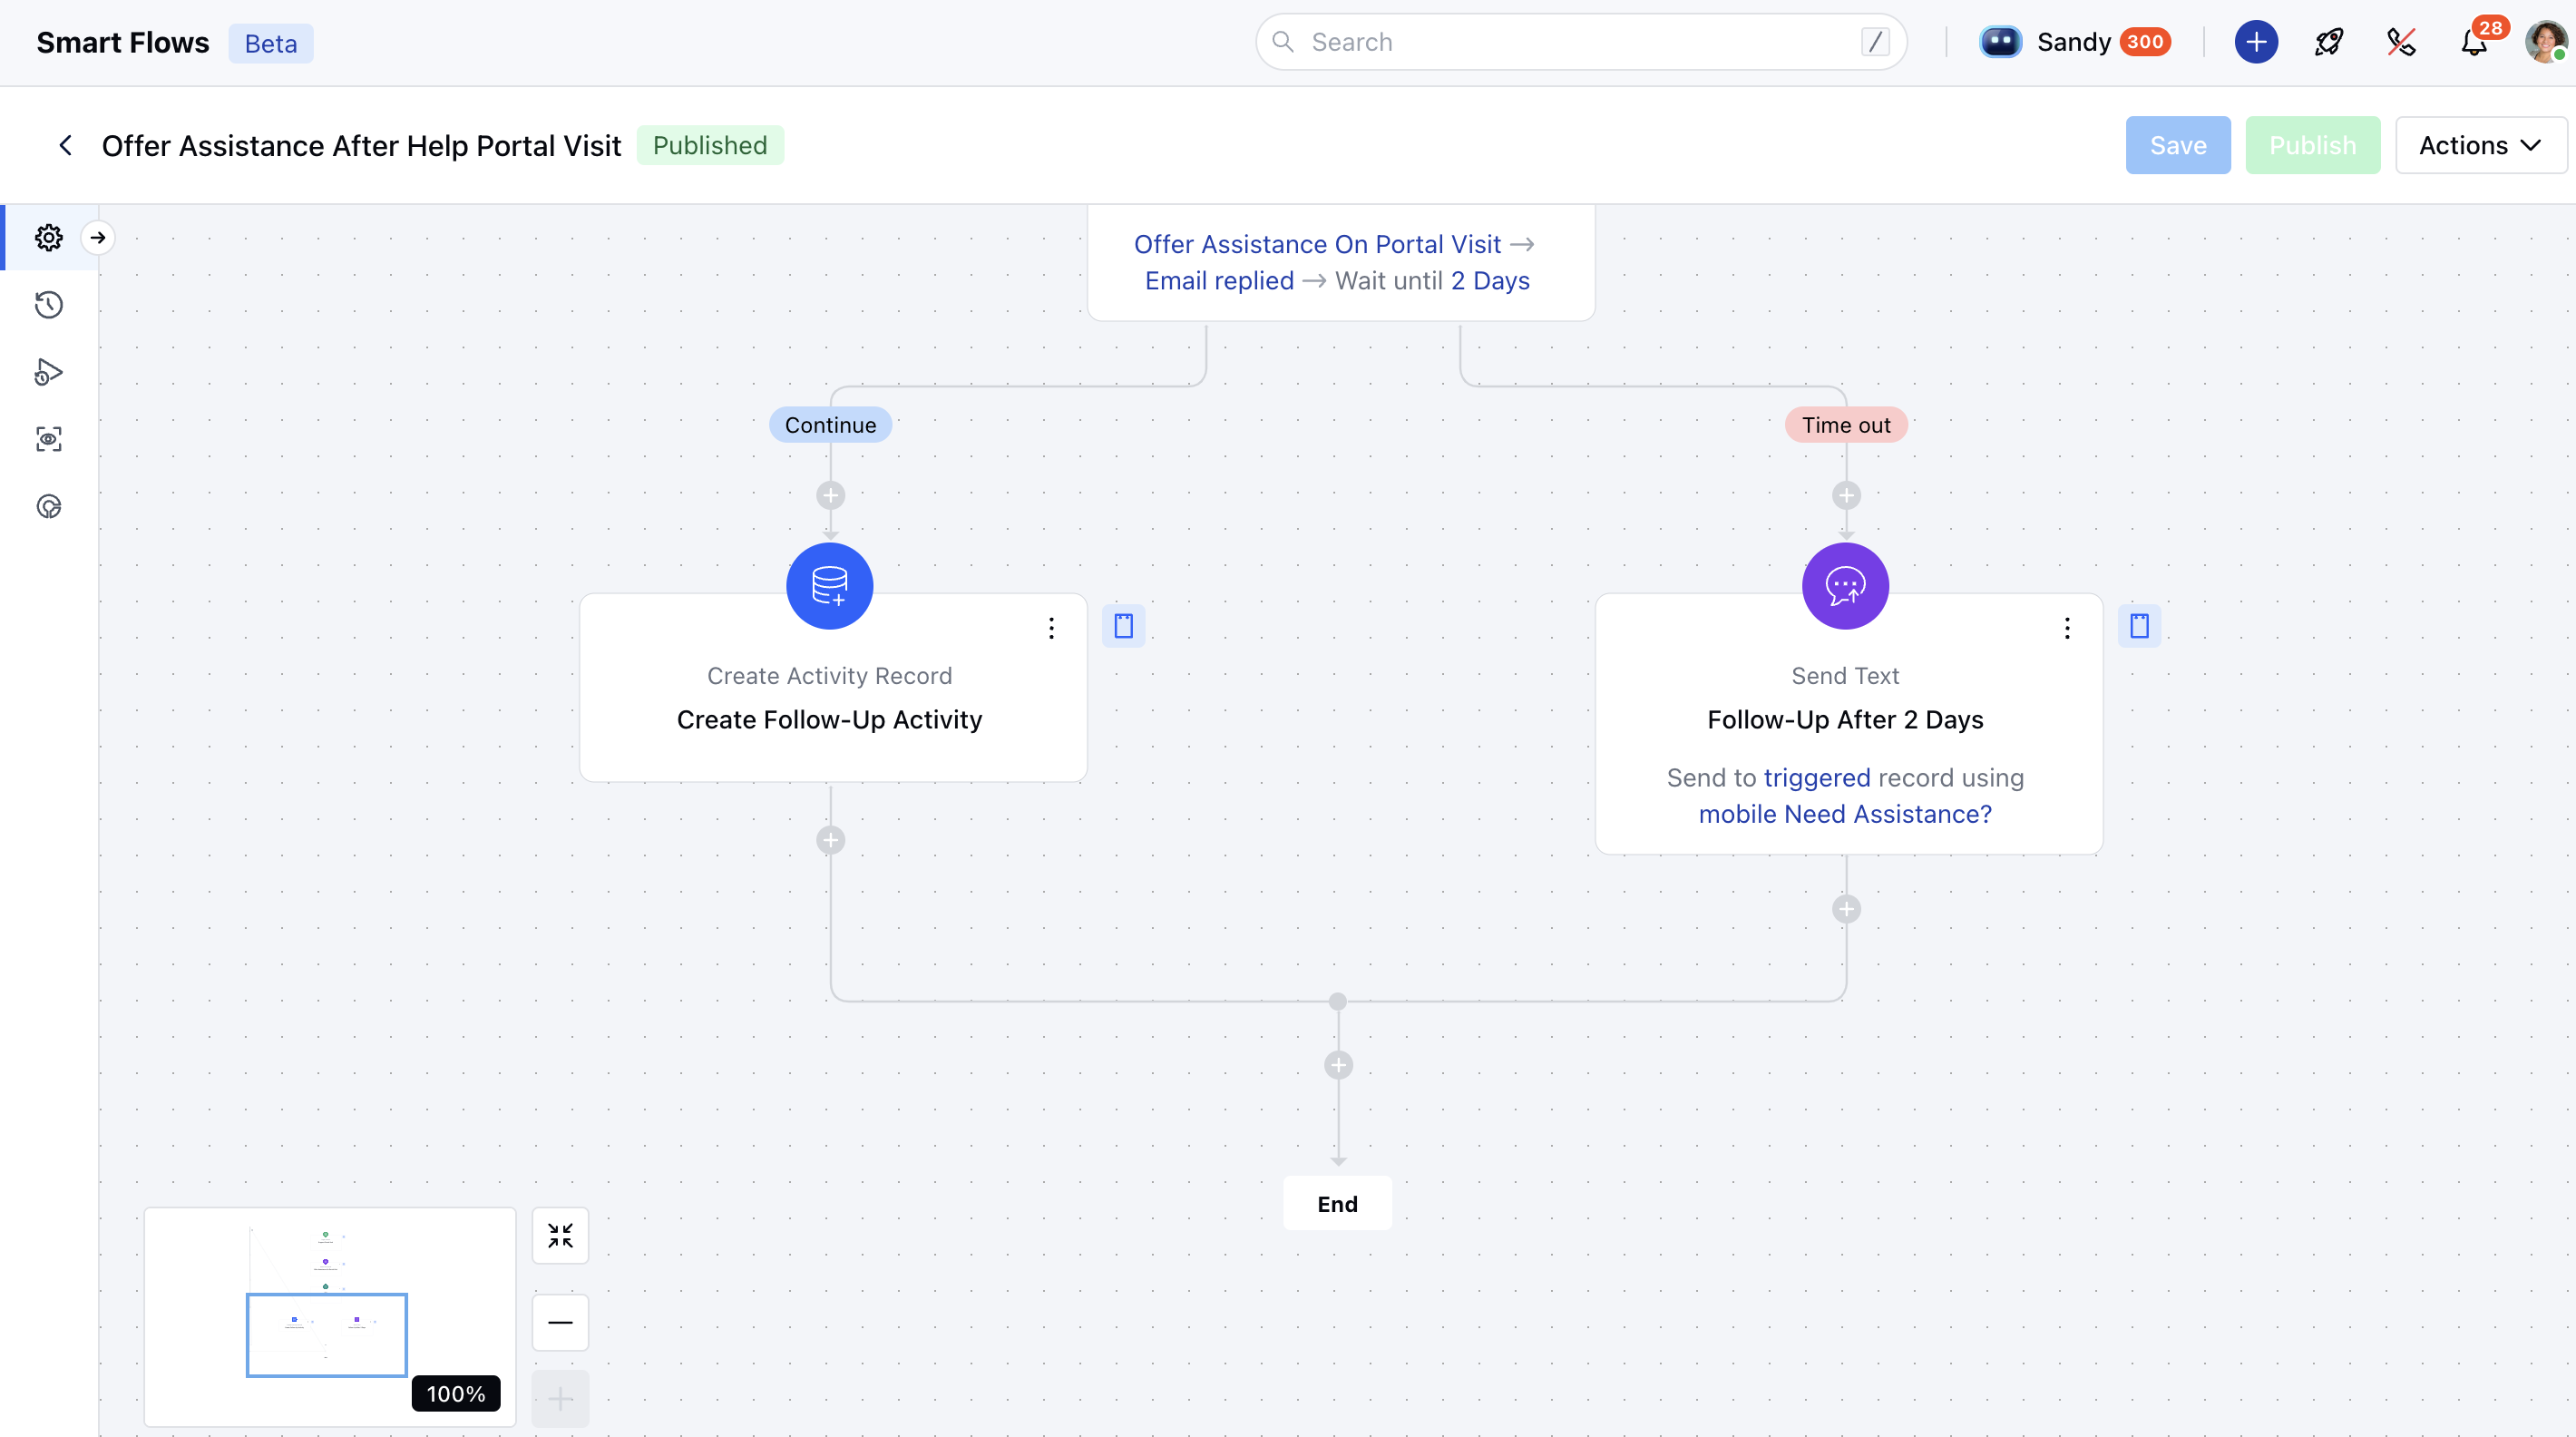
Task: Open the analytics chart icon in sidebar
Action: pos(48,507)
